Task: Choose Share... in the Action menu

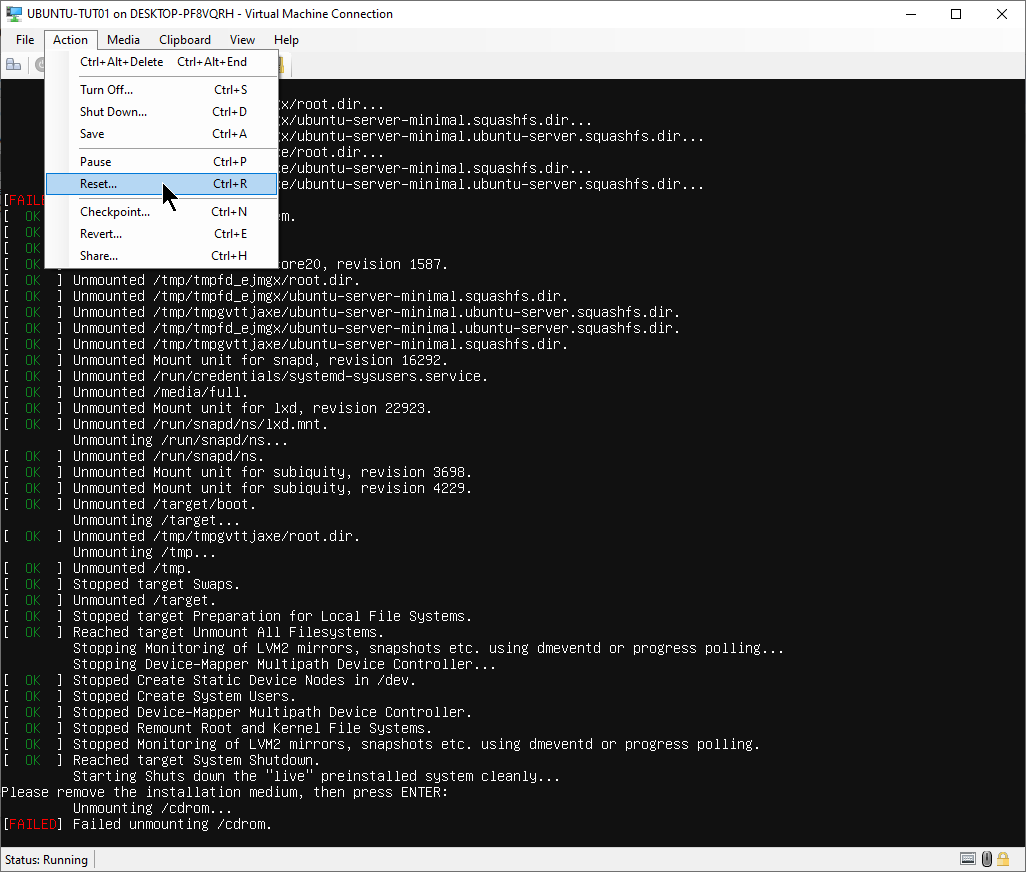Action: coord(162,256)
